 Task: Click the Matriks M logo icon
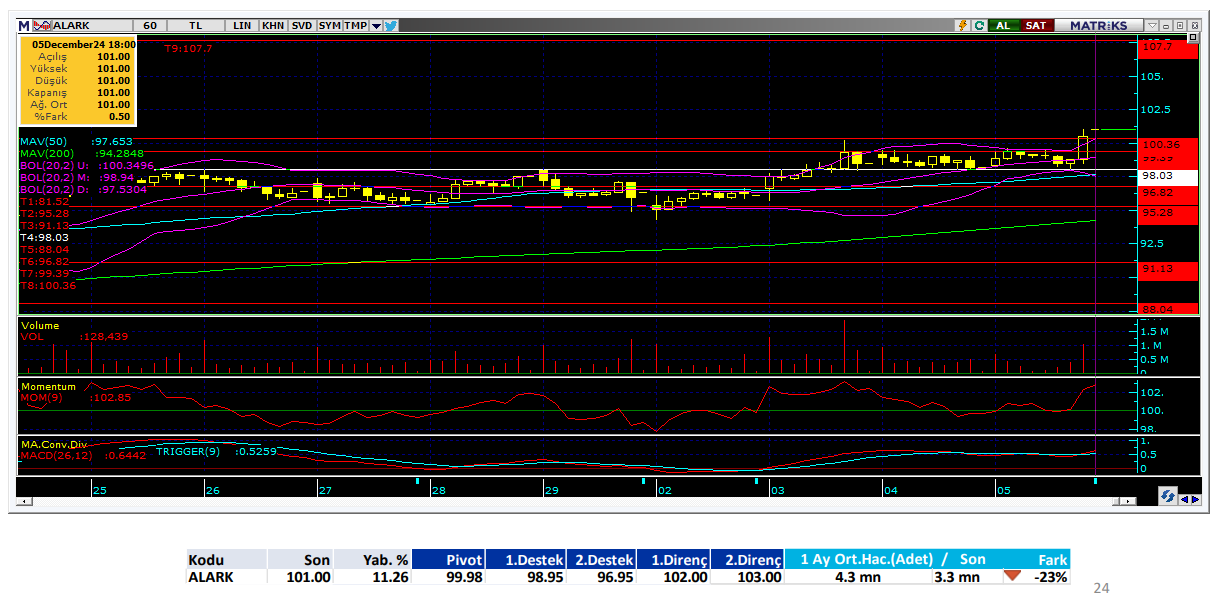coord(26,25)
